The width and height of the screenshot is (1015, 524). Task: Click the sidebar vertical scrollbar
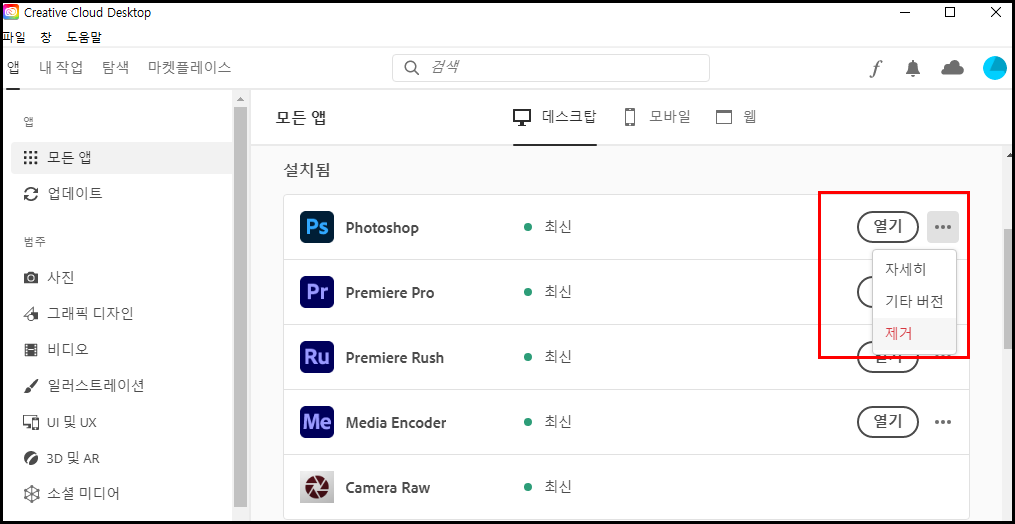(x=240, y=307)
